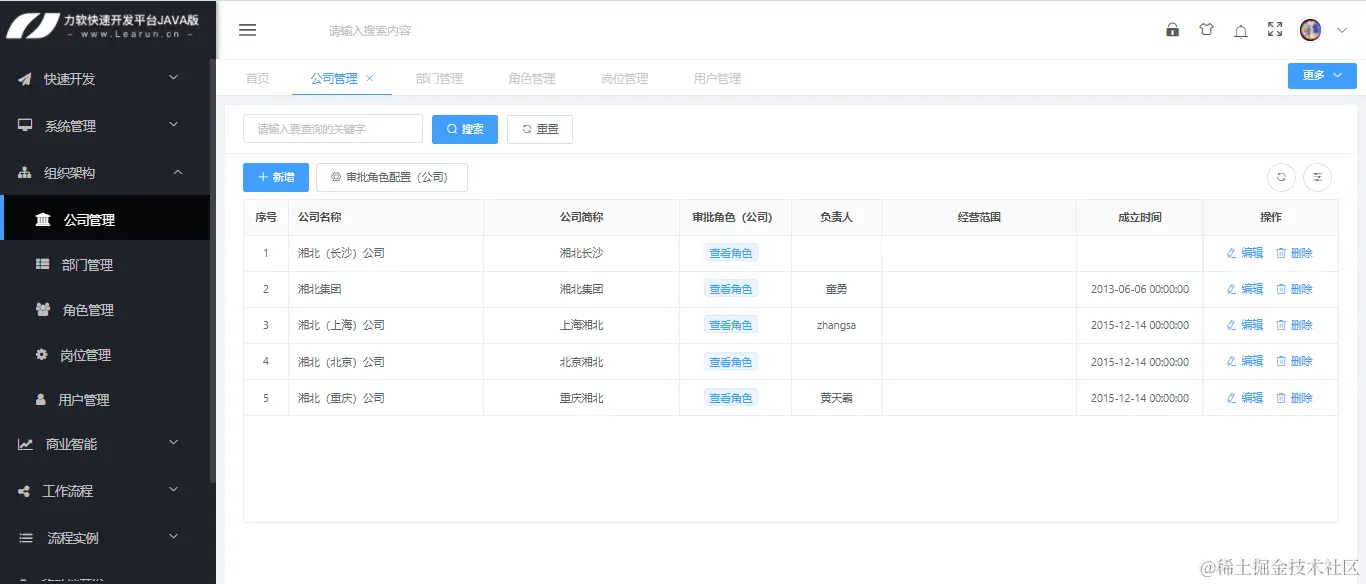
Task: Switch to the 角色管理 tab
Action: coord(531,77)
